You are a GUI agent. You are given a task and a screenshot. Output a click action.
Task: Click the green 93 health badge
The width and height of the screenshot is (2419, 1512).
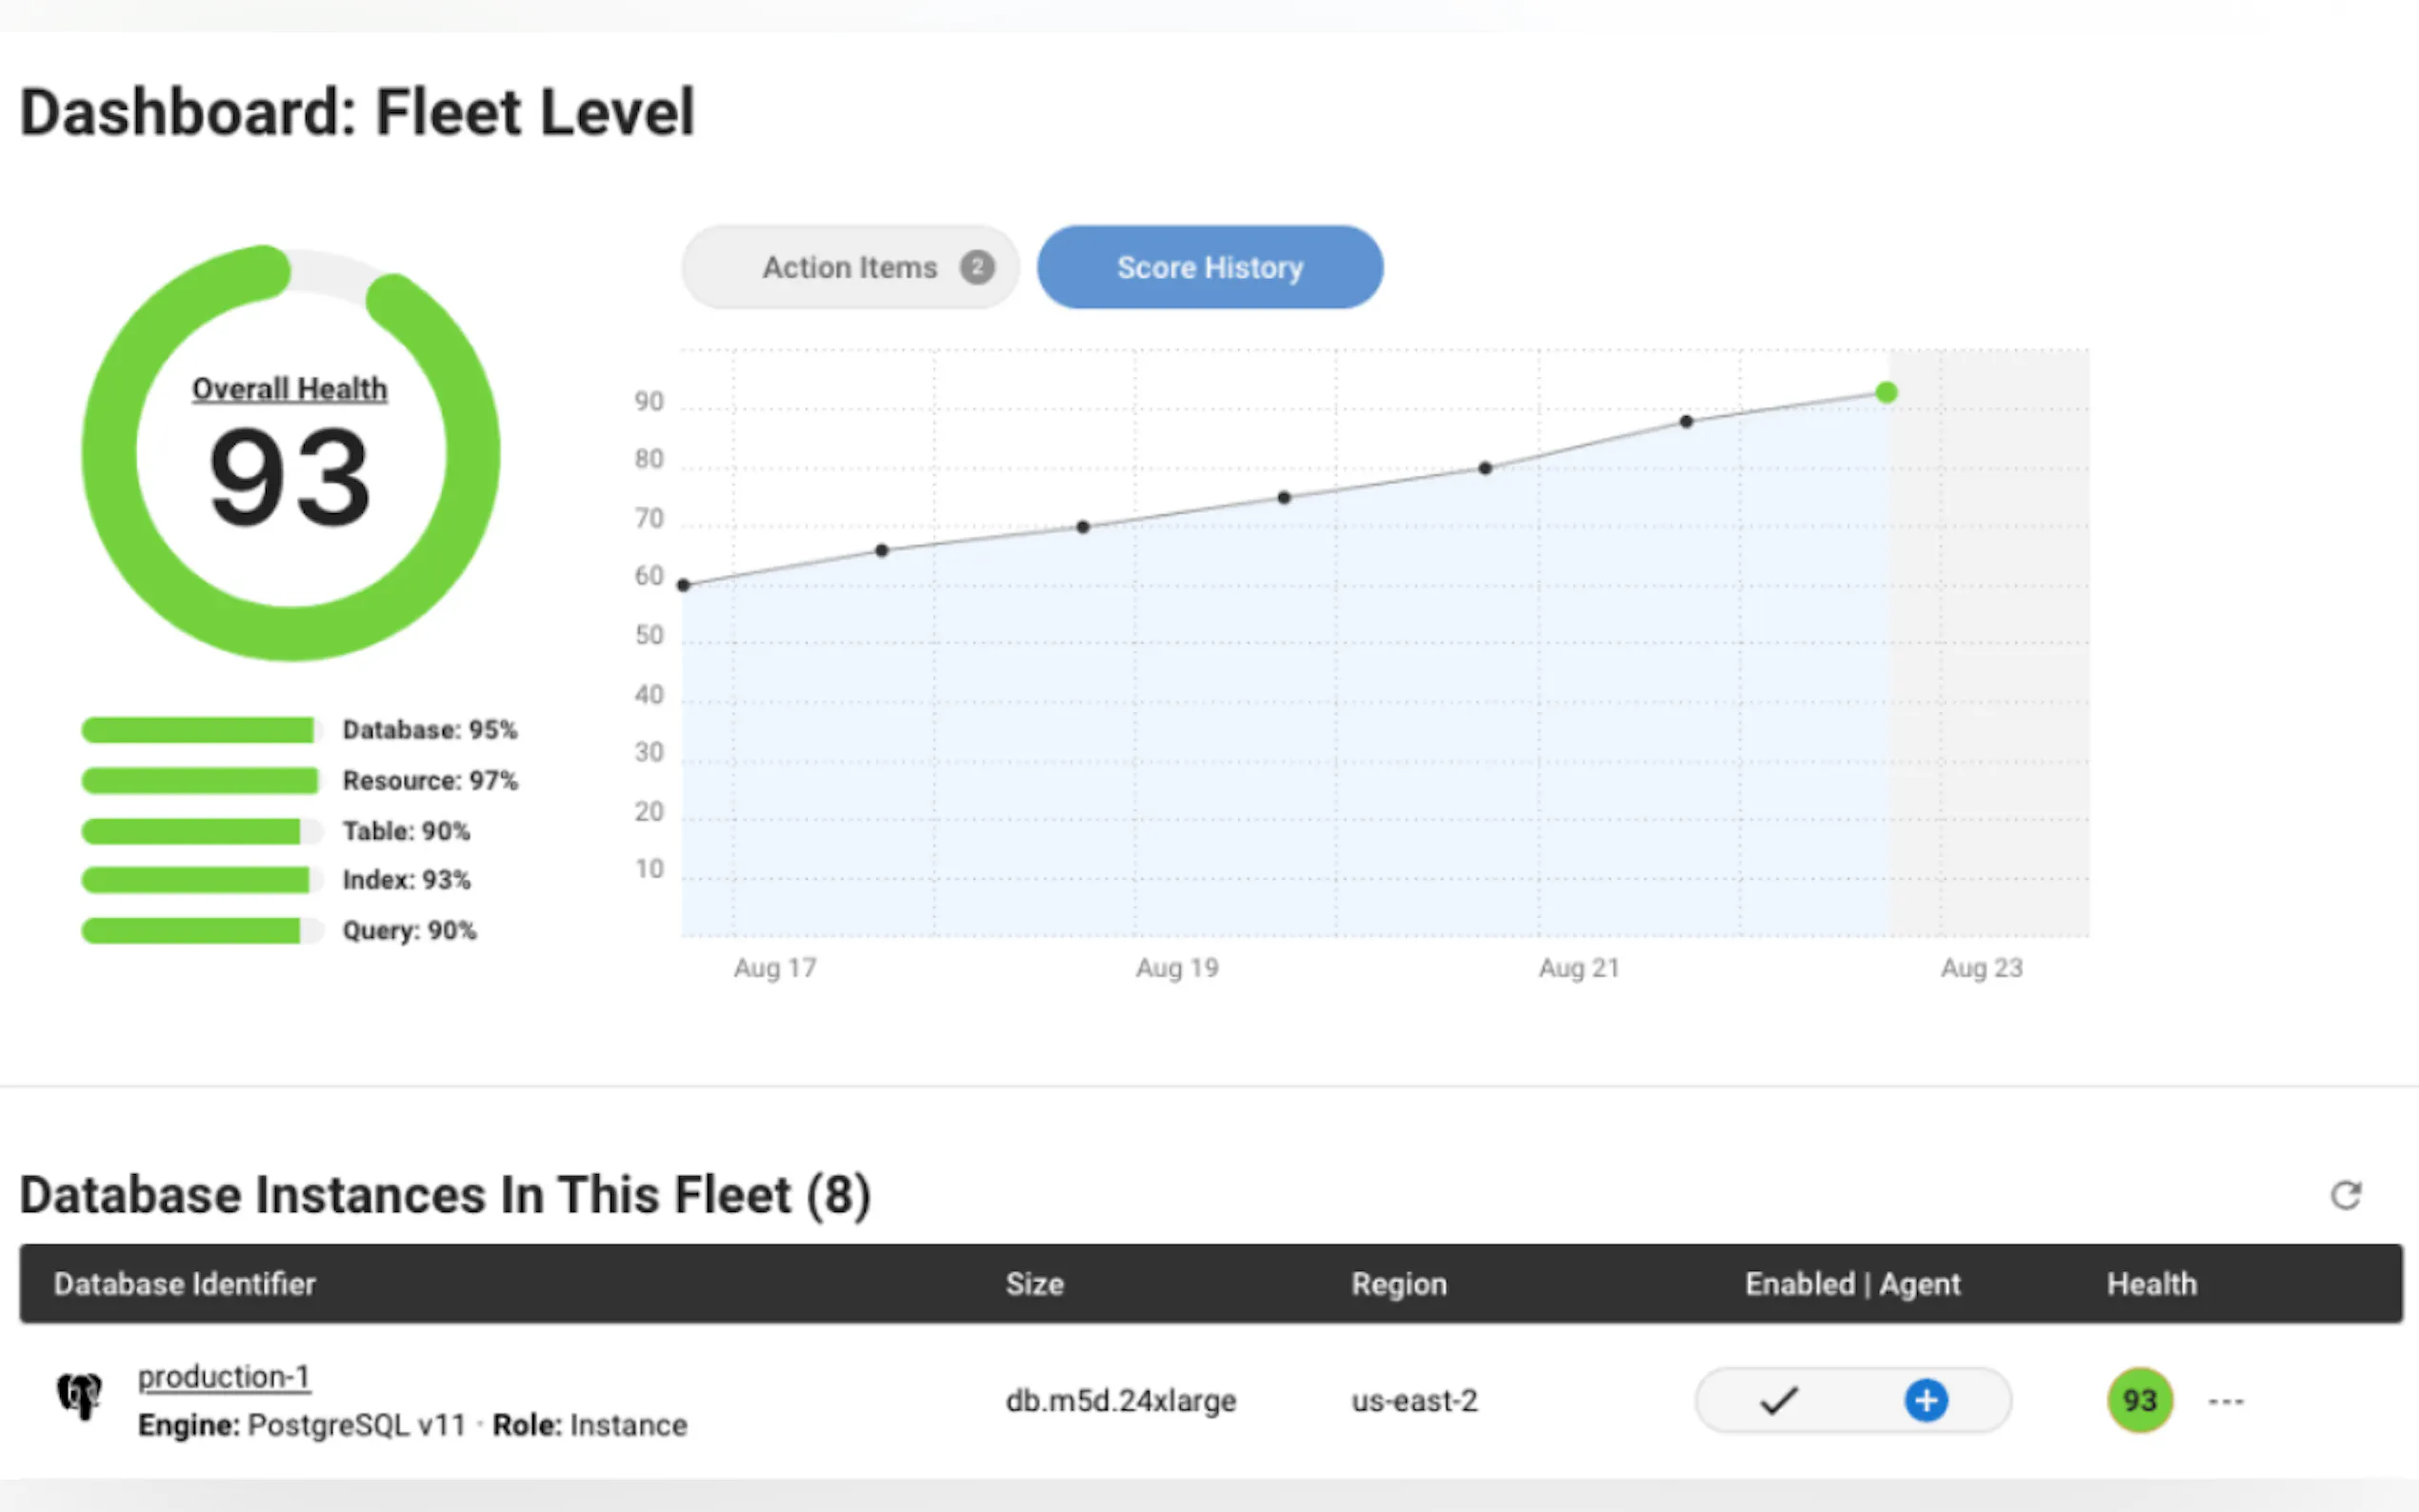coord(2139,1400)
